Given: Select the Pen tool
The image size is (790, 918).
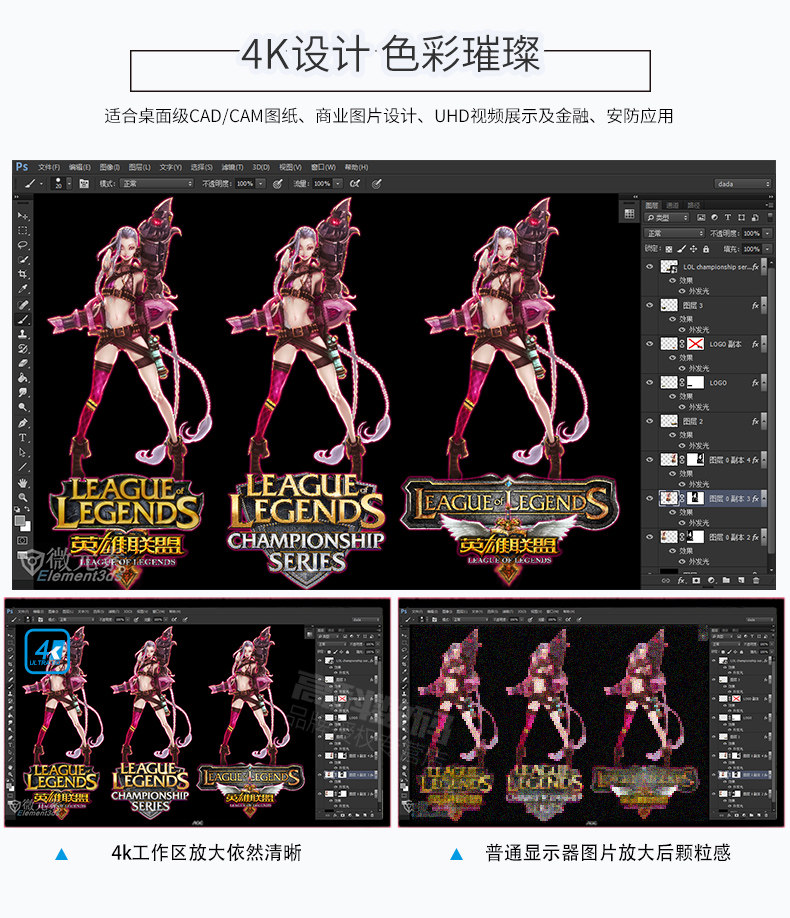Looking at the screenshot, I should [x=22, y=423].
